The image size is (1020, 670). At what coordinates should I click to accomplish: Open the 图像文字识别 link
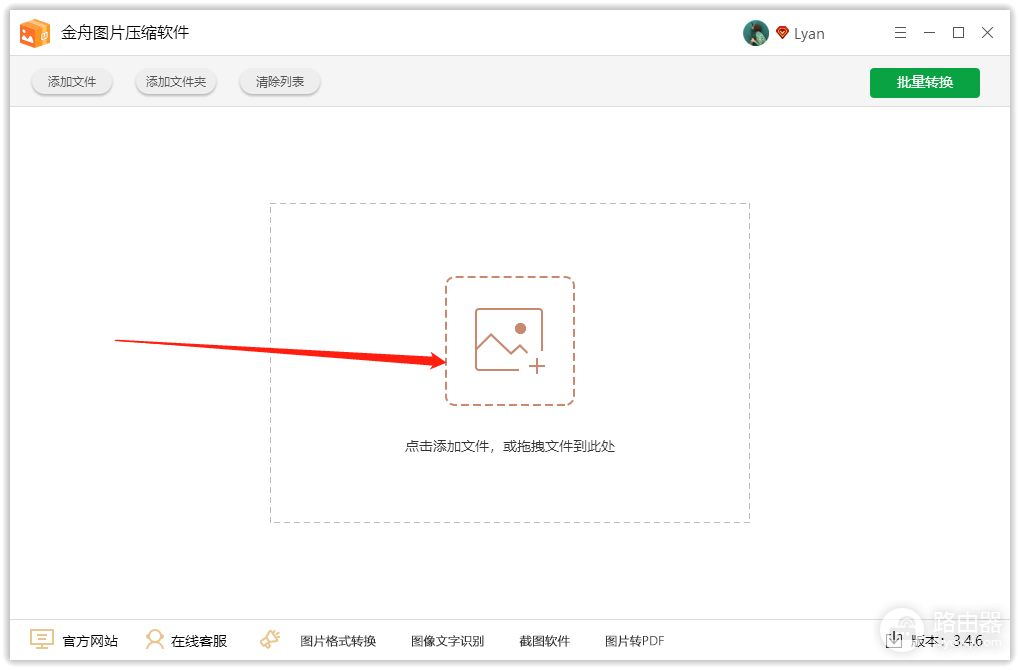(x=447, y=641)
